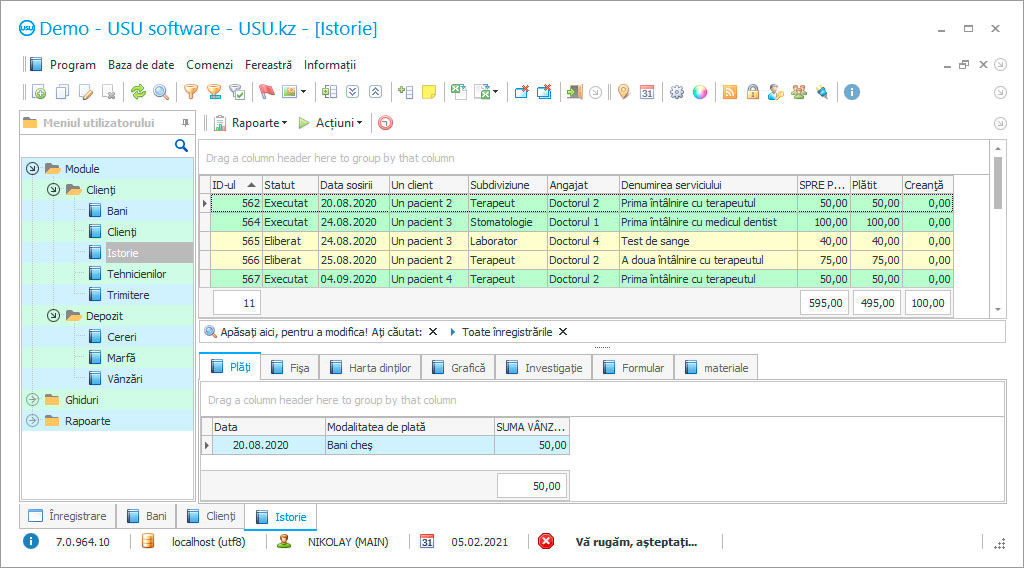
Task: Click the yellow sticky note icon
Action: tap(429, 92)
